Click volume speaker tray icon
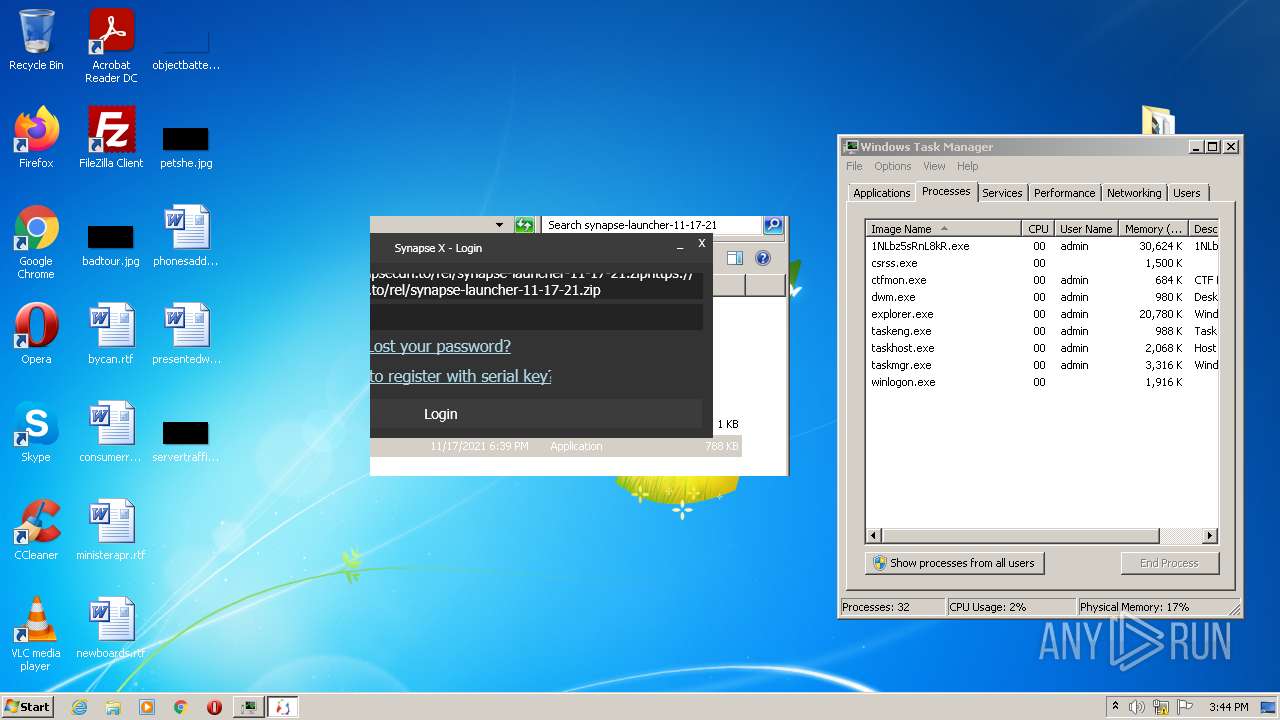 pyautogui.click(x=1137, y=707)
